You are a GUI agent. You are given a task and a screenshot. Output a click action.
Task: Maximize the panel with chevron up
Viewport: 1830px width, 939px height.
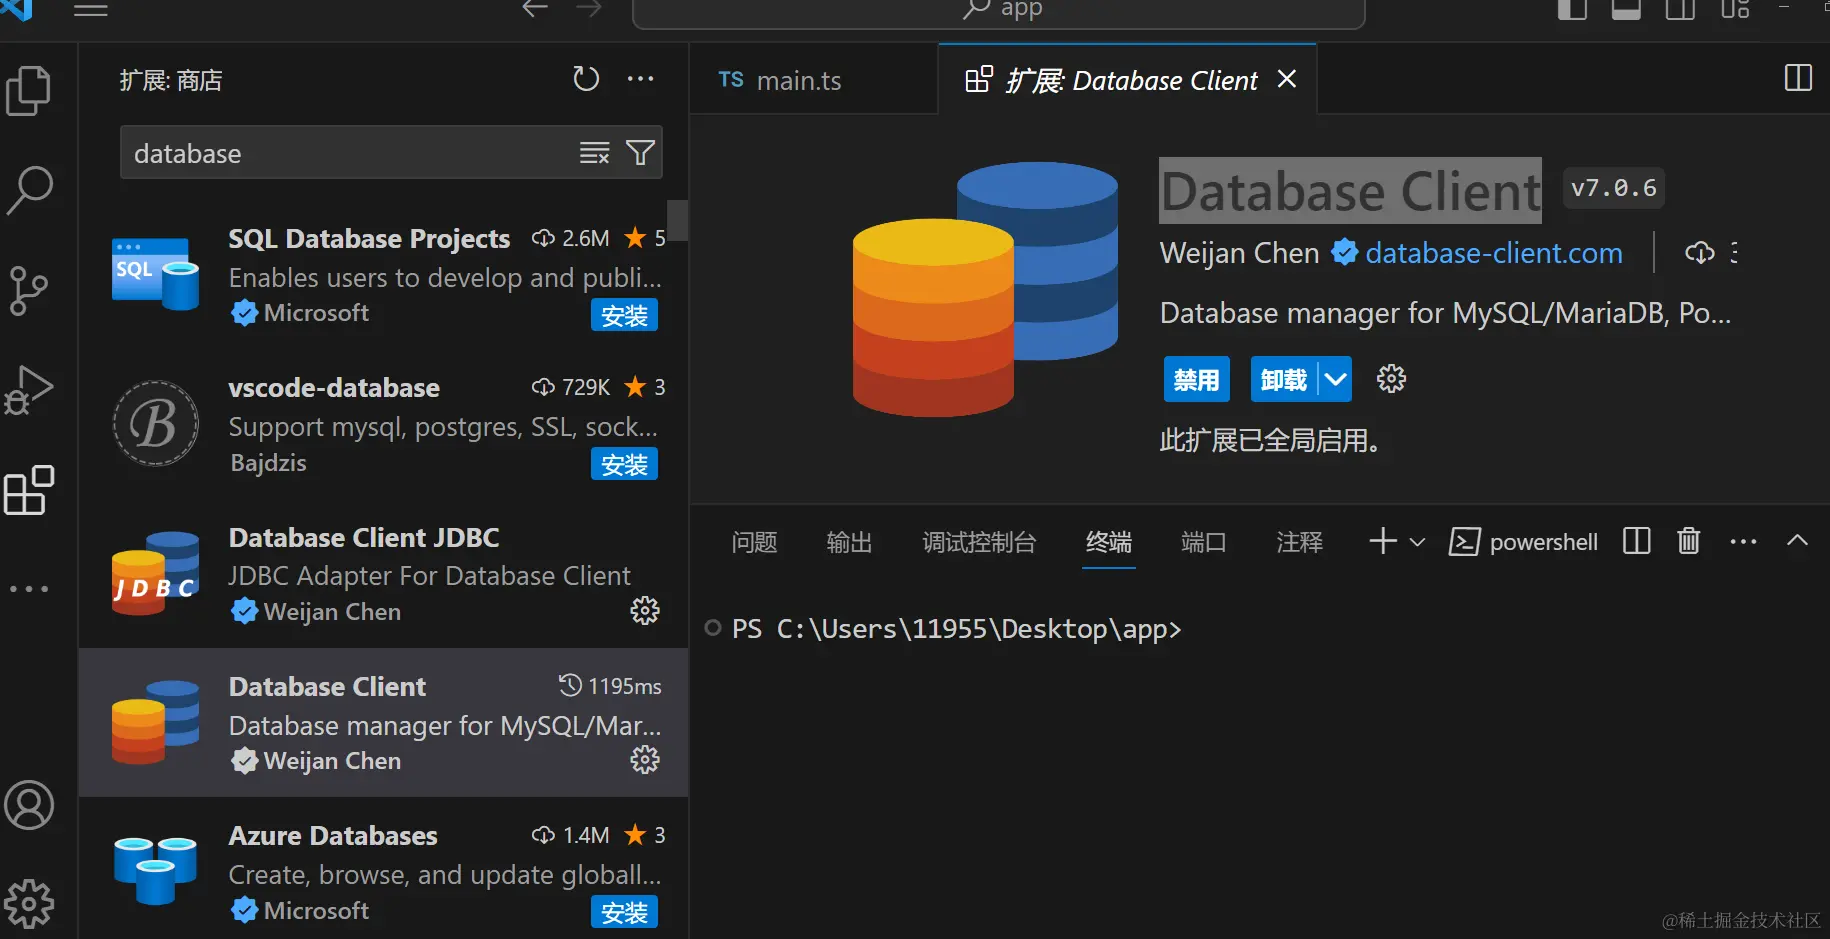coord(1797,540)
